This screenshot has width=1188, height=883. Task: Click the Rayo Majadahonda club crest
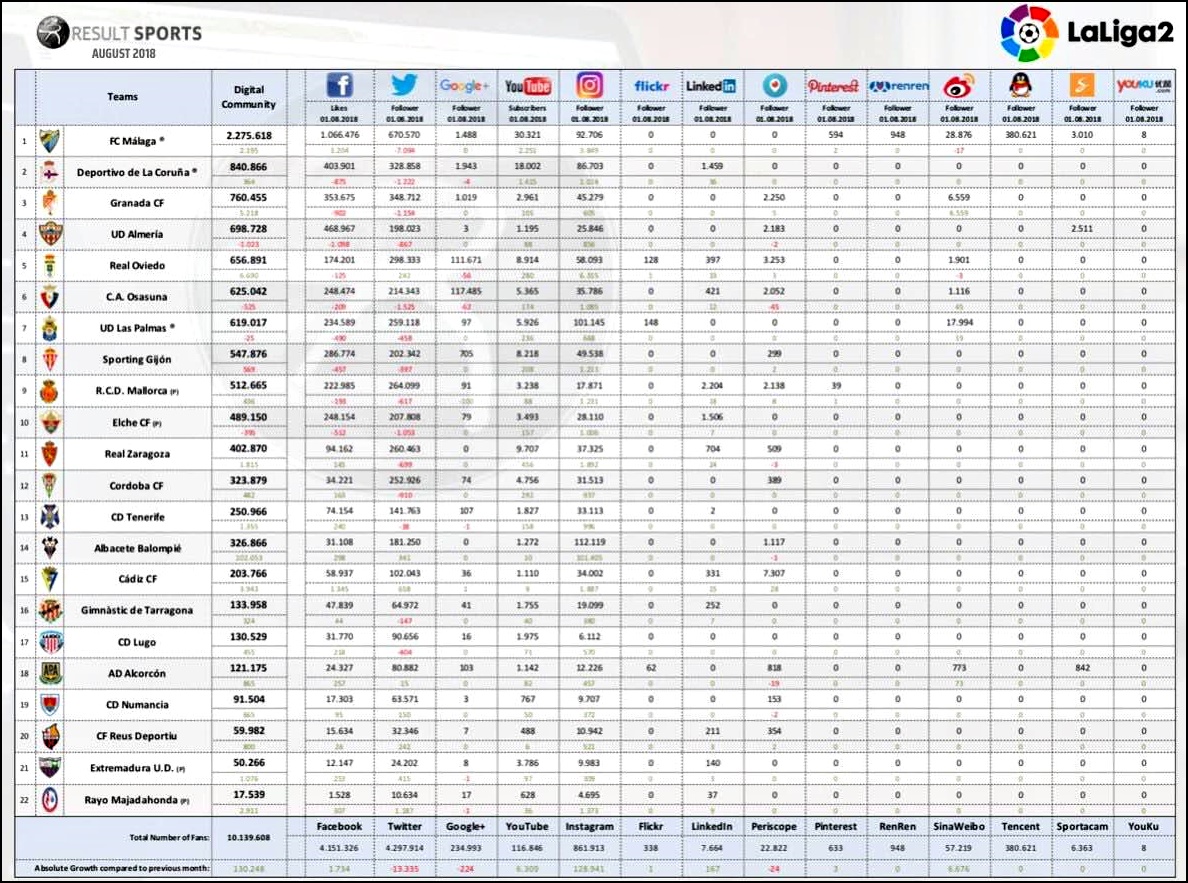[50, 800]
